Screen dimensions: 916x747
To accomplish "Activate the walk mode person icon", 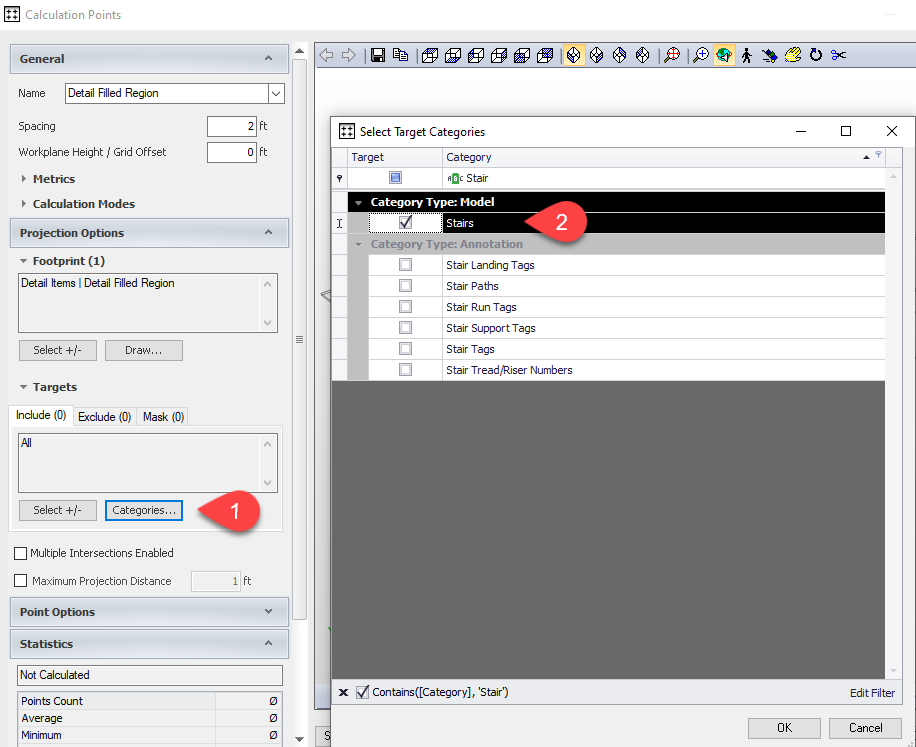I will tap(747, 55).
